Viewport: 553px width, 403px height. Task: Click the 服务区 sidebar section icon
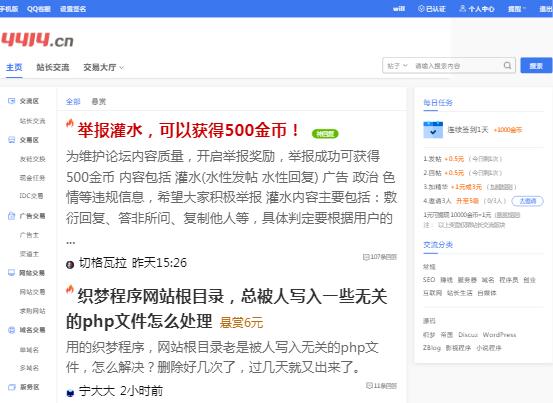(11, 387)
